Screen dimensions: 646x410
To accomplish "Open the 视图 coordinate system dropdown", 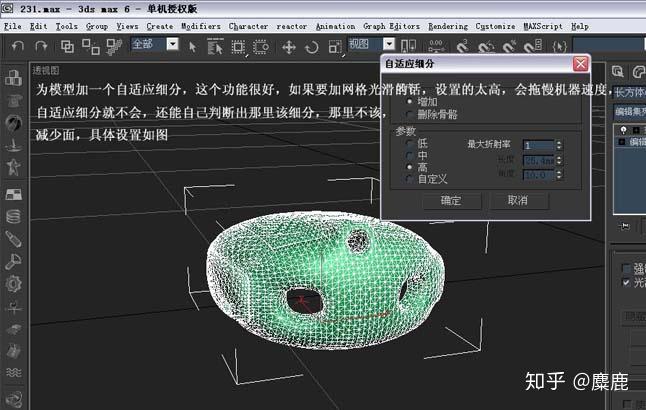I will 389,44.
